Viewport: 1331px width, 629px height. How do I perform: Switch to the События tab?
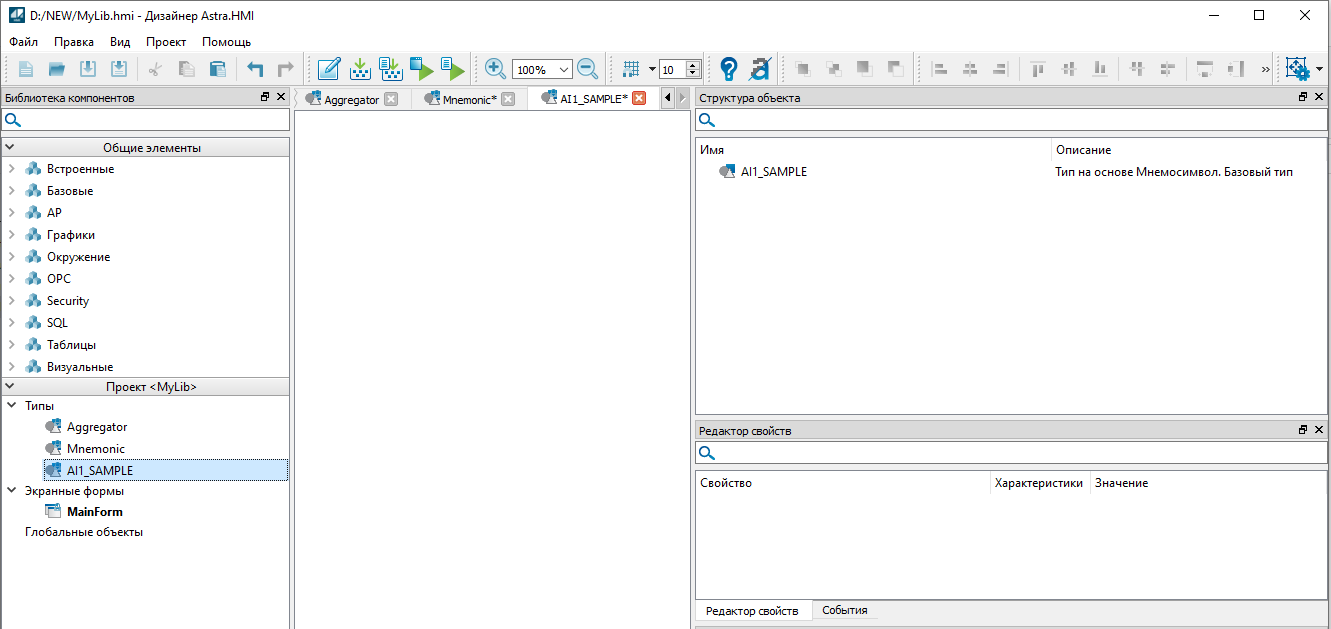(x=844, y=610)
